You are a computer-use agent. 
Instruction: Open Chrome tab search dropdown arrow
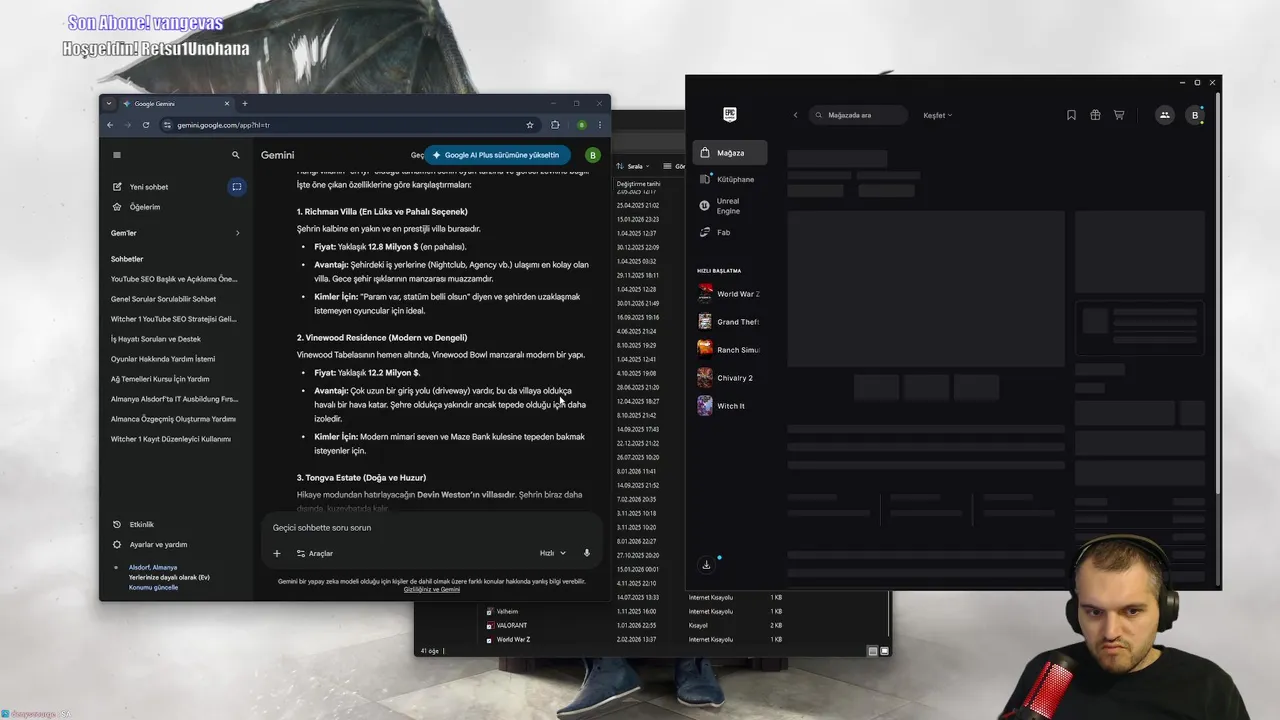click(x=109, y=103)
